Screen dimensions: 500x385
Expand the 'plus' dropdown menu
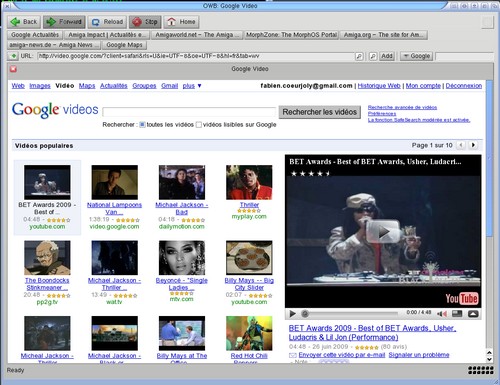[x=192, y=86]
